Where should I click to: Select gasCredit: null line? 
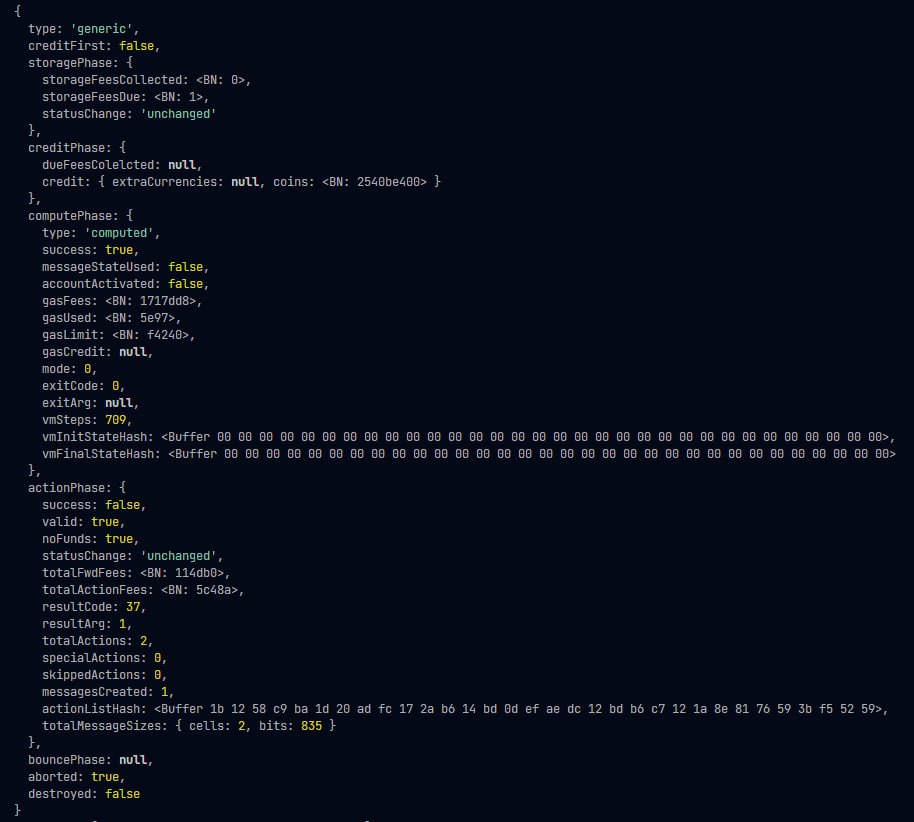97,352
